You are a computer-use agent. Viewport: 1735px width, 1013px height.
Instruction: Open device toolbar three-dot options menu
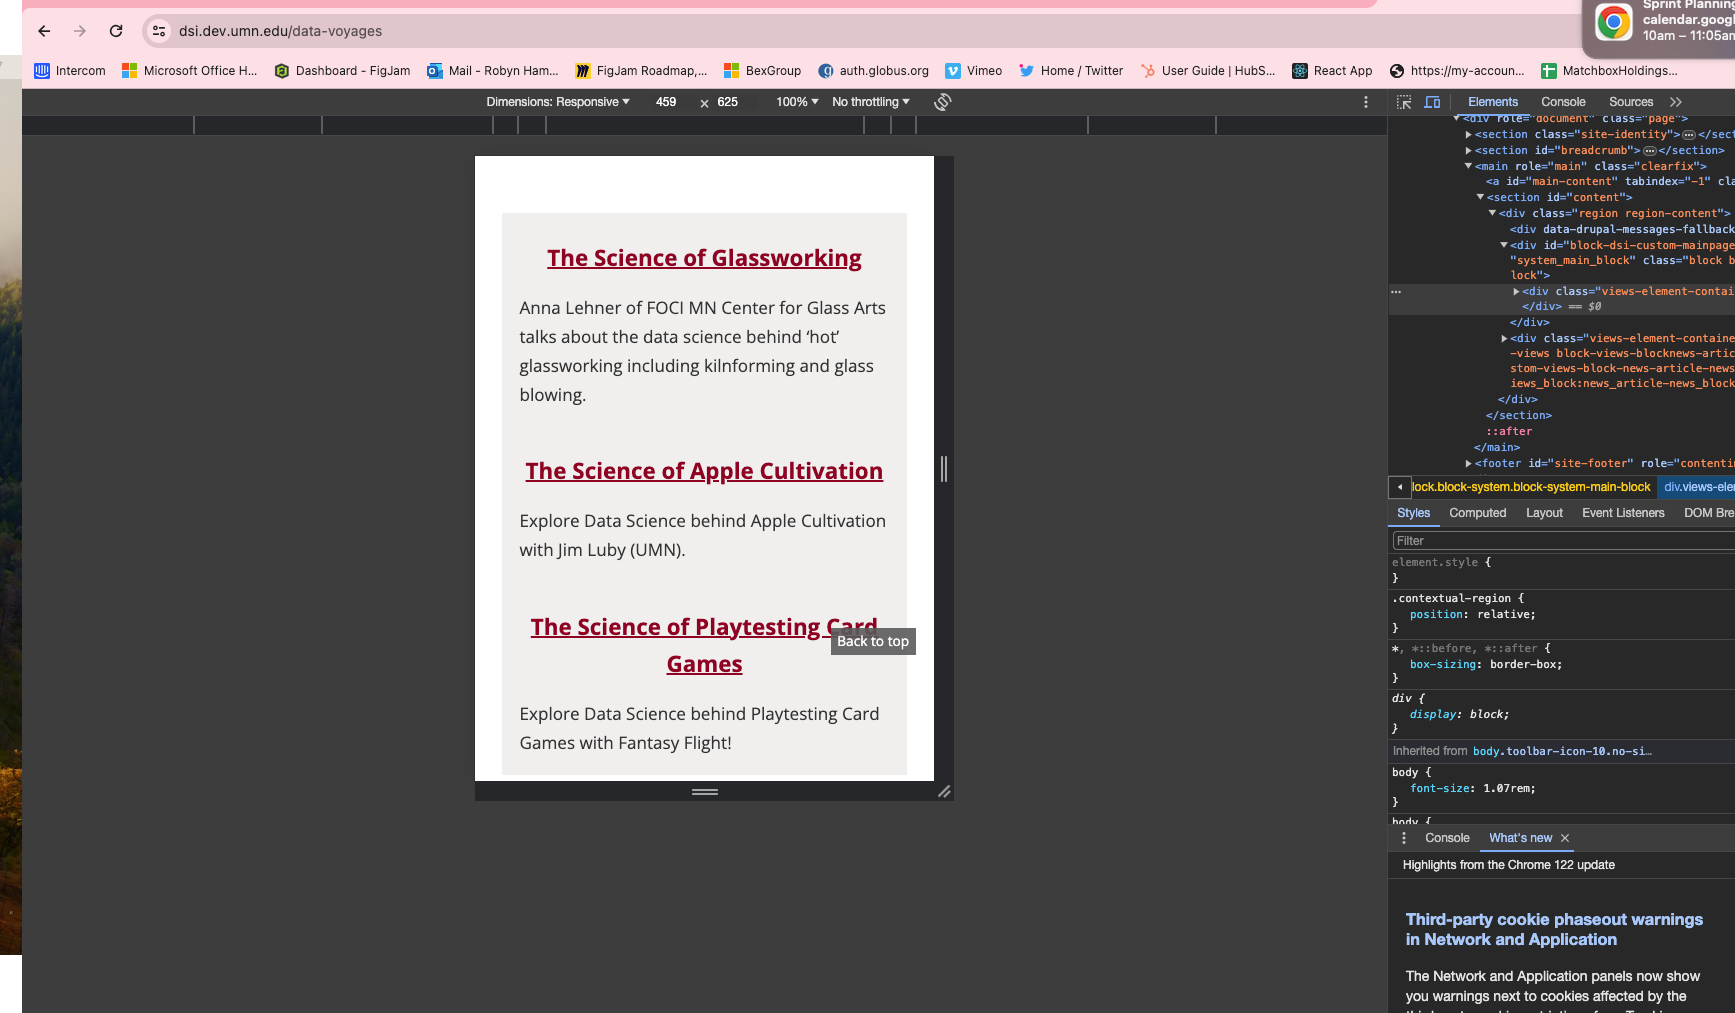pyautogui.click(x=1366, y=102)
